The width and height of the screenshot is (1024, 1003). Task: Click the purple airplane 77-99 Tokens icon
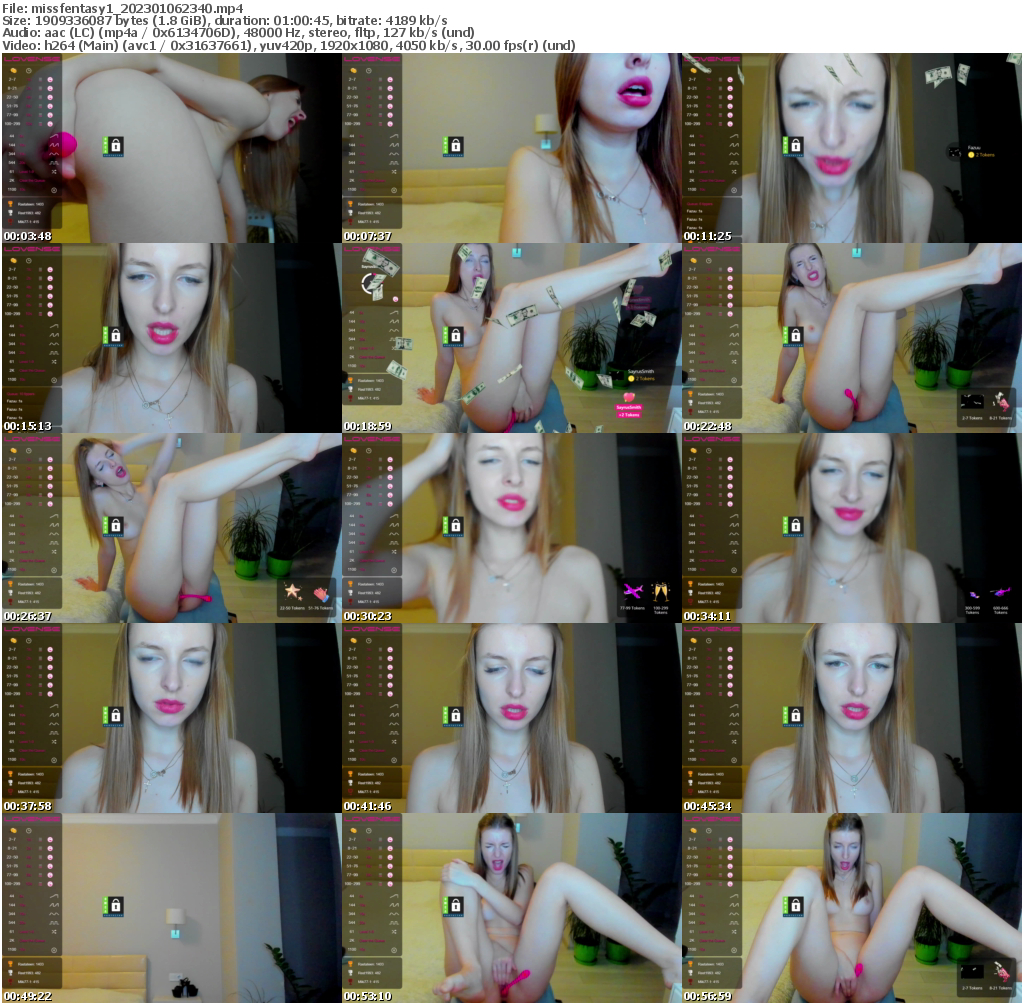[x=634, y=591]
